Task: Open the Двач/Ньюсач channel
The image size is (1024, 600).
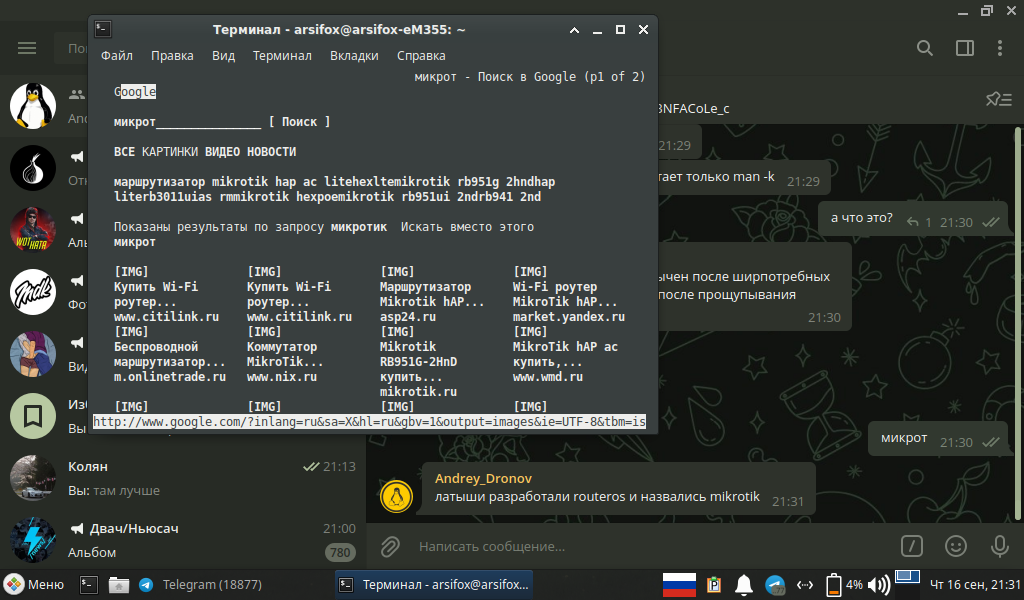Action: pos(183,540)
